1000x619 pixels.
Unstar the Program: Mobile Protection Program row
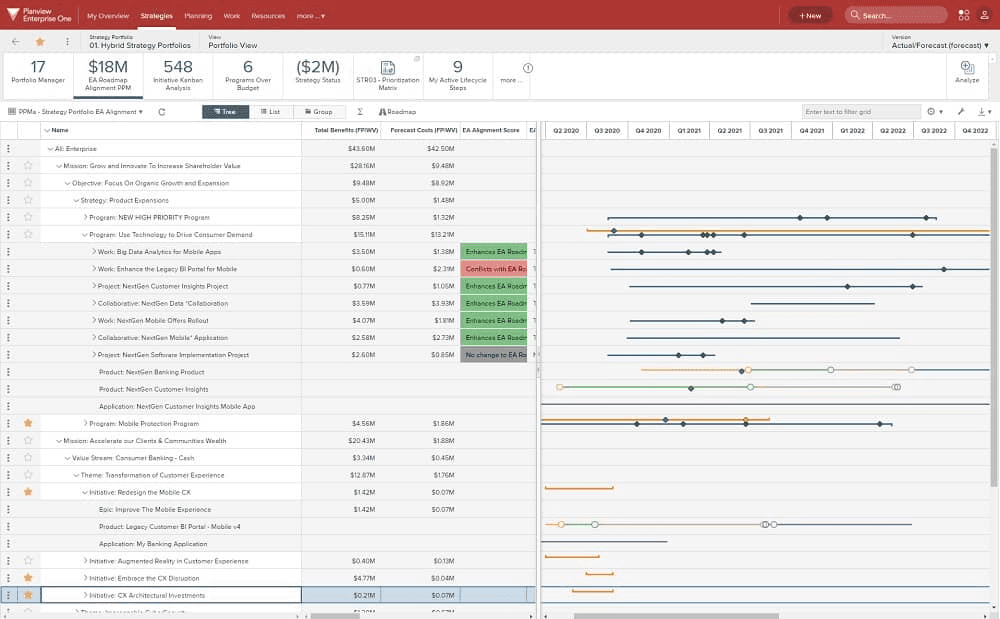point(28,423)
